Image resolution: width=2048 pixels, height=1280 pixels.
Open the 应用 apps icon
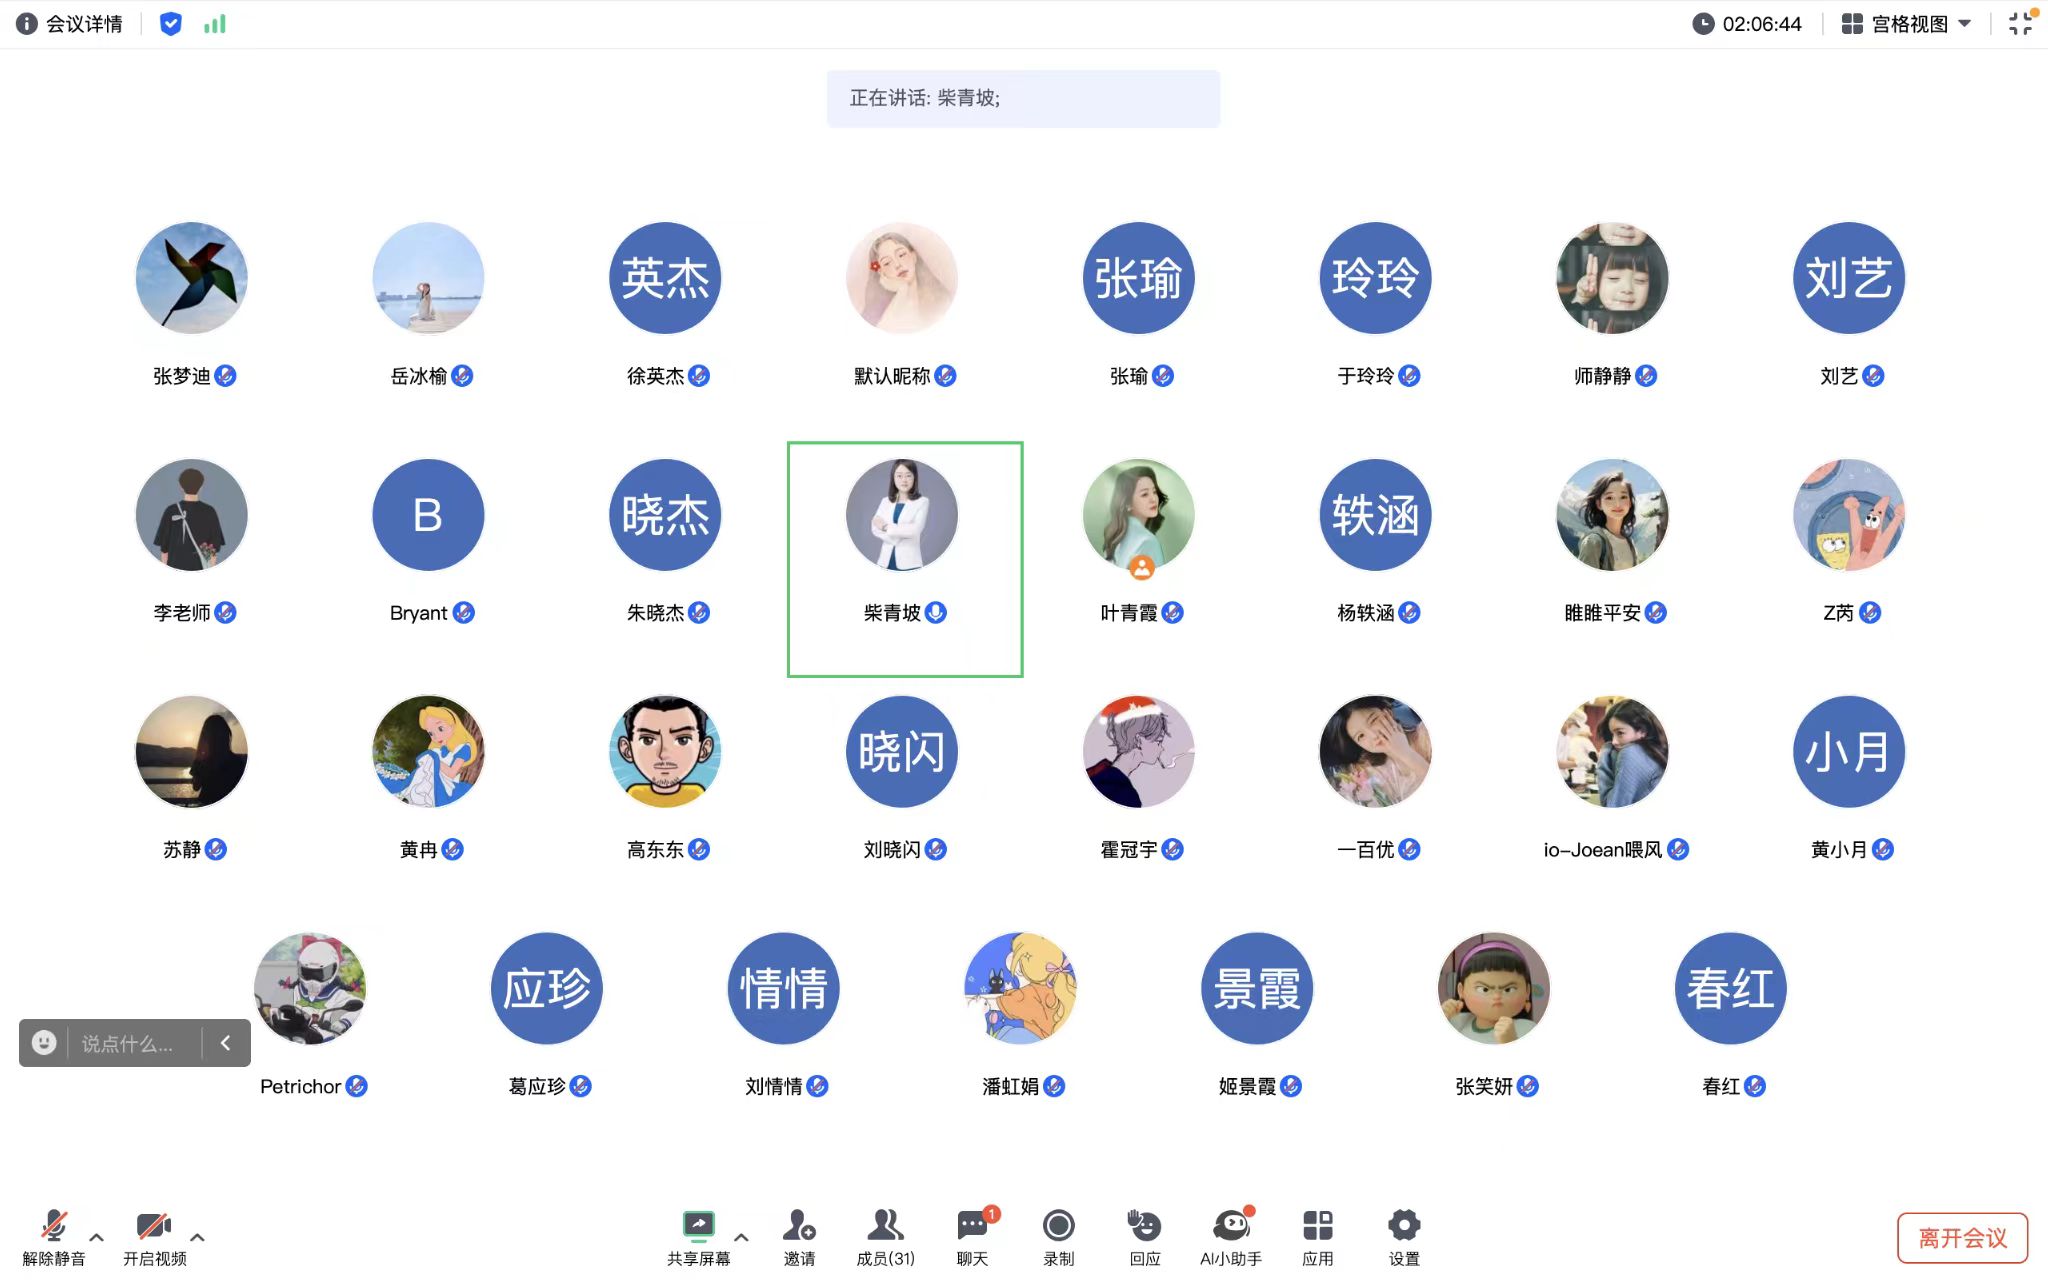click(x=1317, y=1237)
